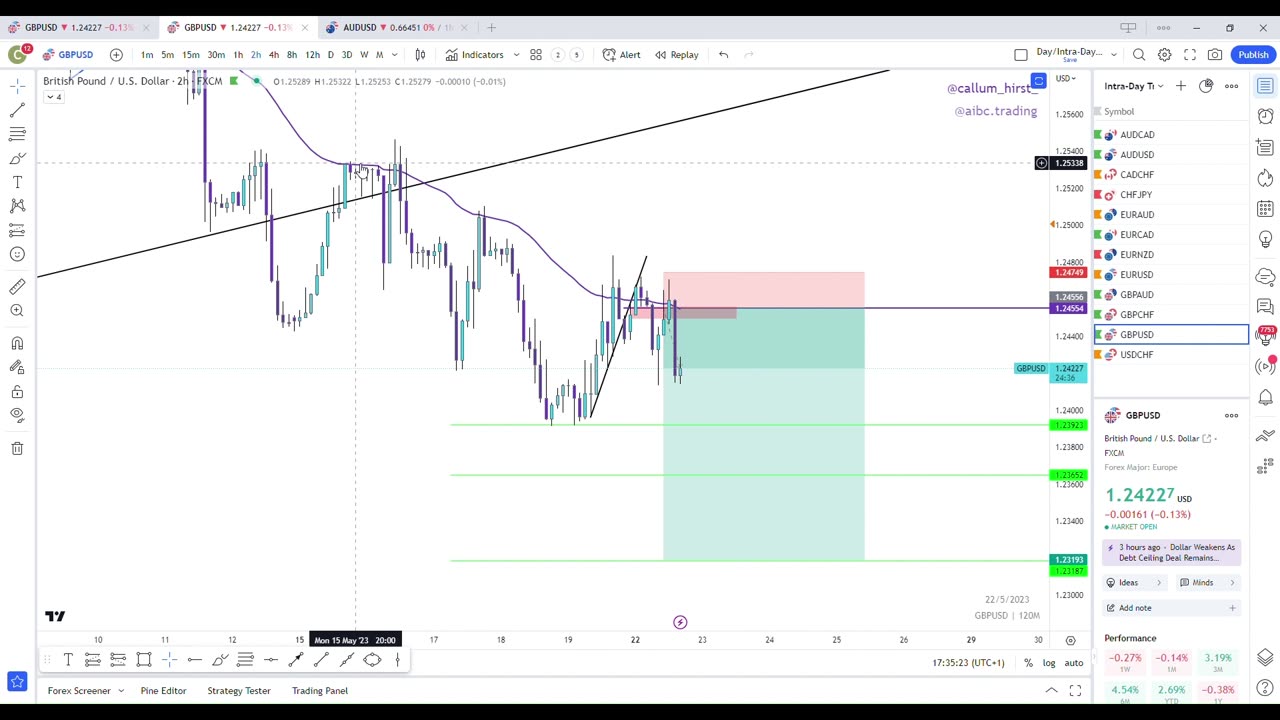Select the Text annotation tool in left toolbar
The width and height of the screenshot is (1280, 720).
click(x=17, y=182)
